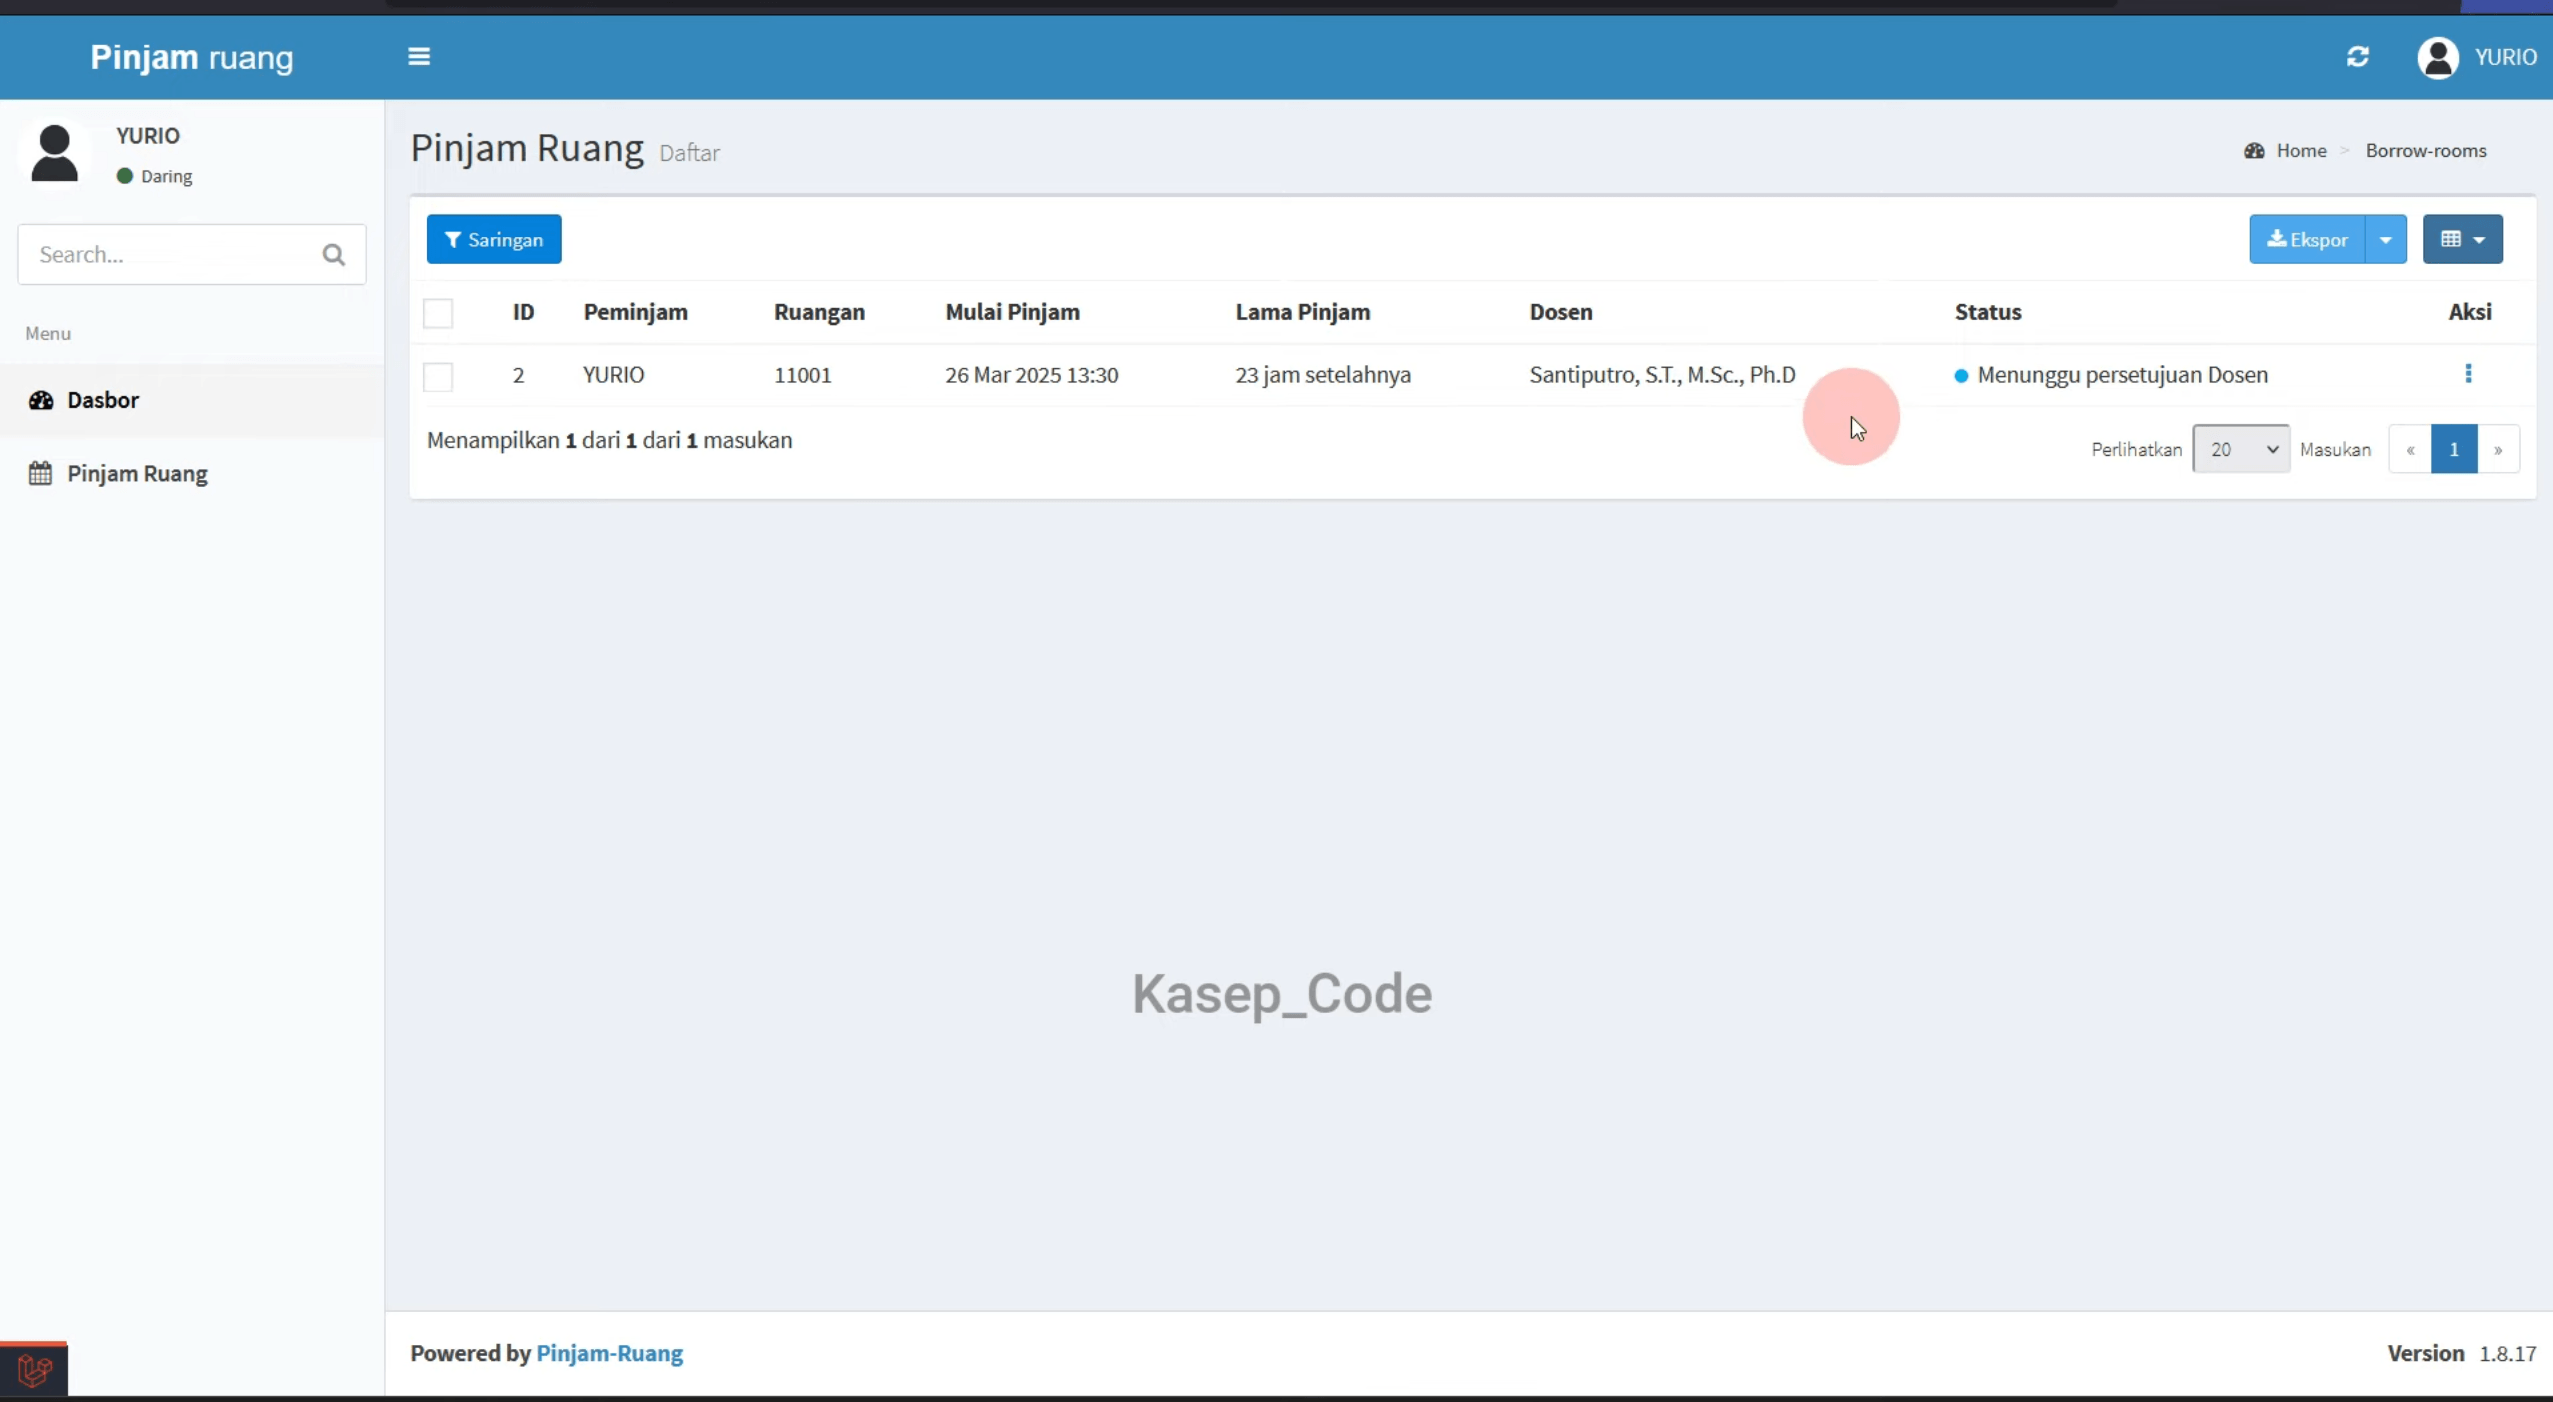2553x1402 pixels.
Task: Click the Pinjam ruang logo in header
Action: [x=192, y=57]
